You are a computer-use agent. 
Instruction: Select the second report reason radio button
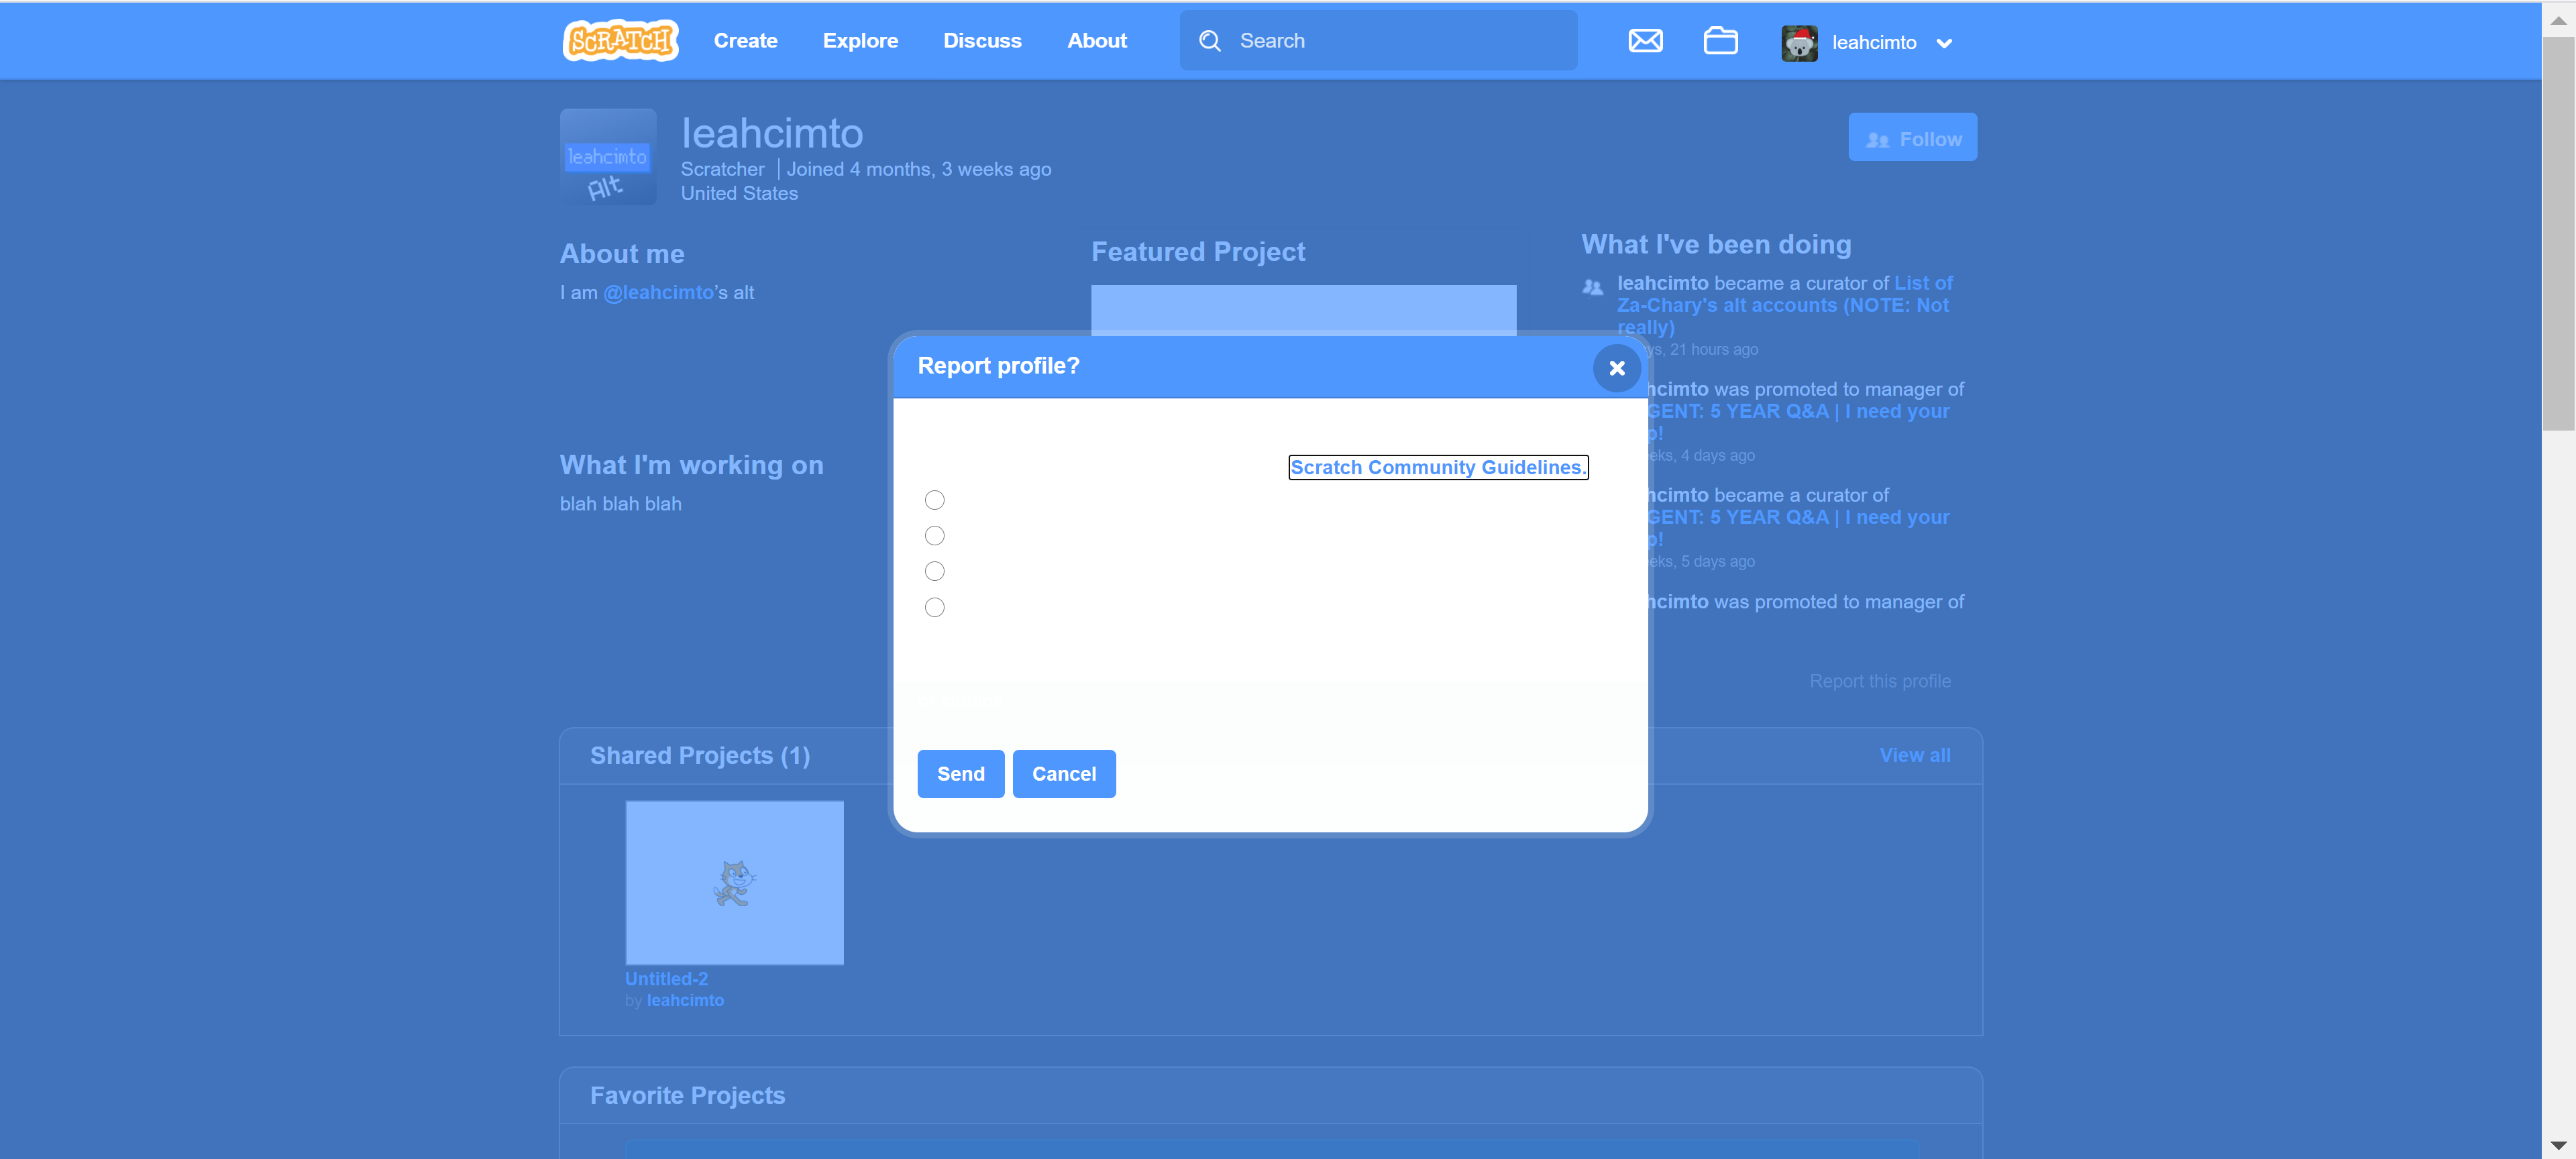(934, 536)
